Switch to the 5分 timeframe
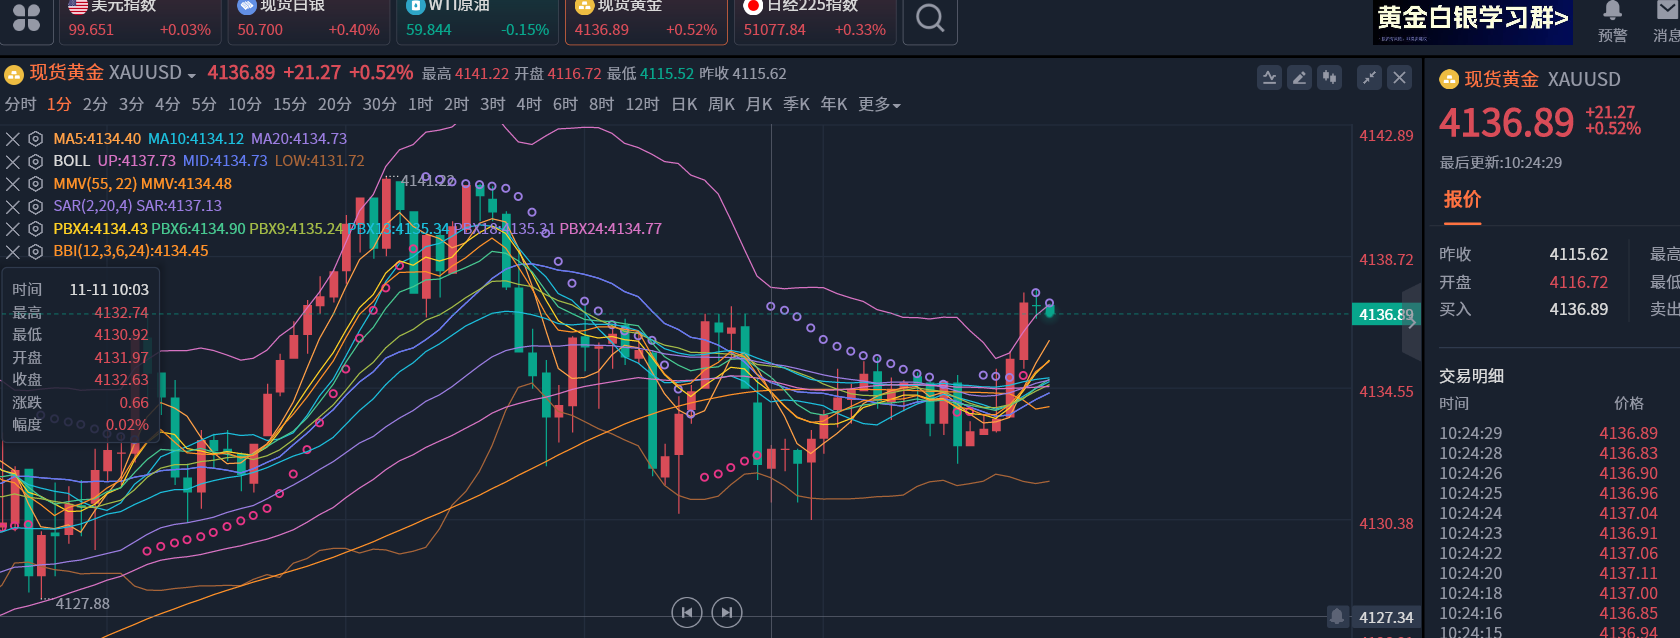This screenshot has width=1680, height=638. click(204, 105)
